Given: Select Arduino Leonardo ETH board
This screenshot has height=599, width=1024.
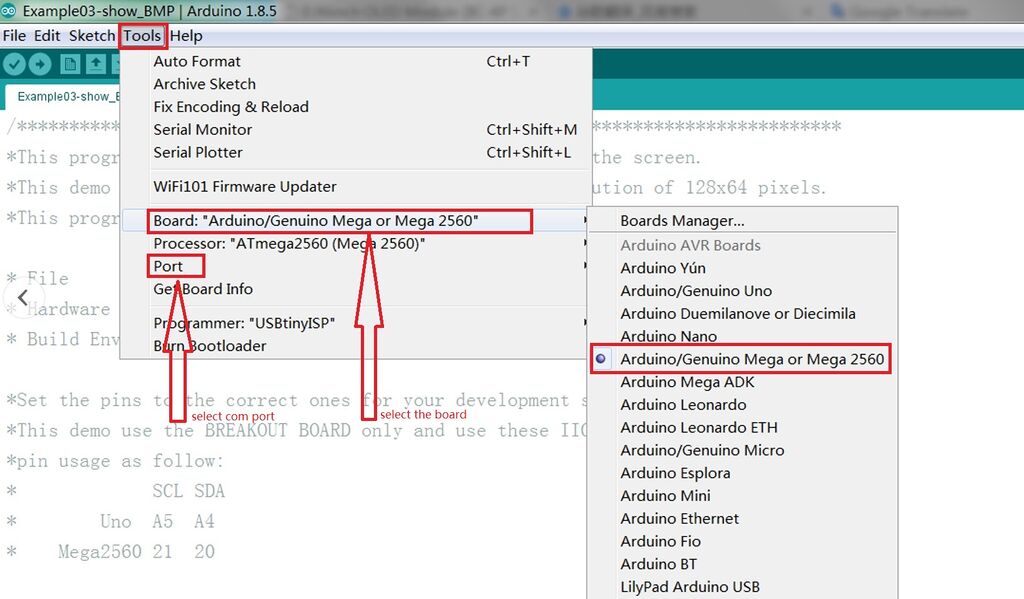Looking at the screenshot, I should [x=698, y=428].
